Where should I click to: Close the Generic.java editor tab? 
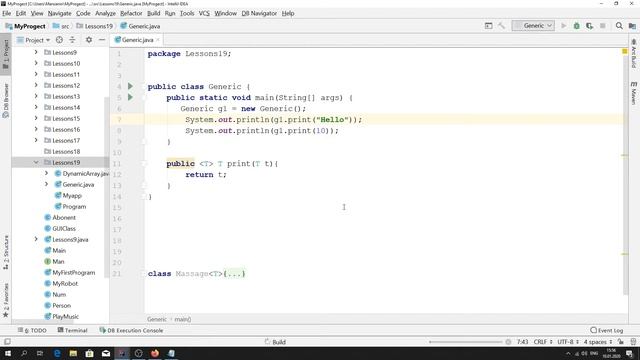tap(158, 40)
